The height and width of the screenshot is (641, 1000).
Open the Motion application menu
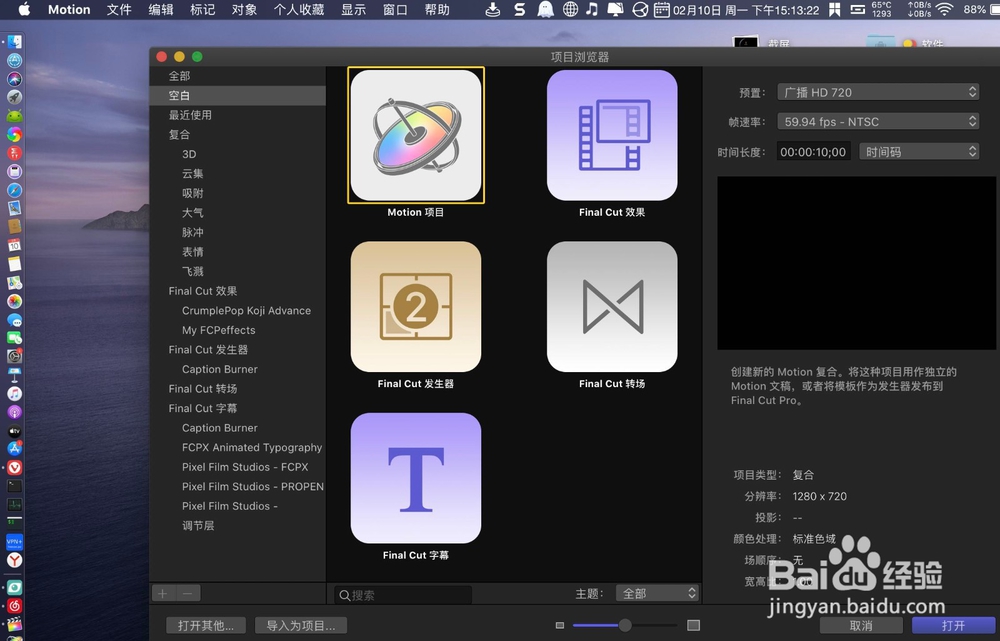[69, 10]
